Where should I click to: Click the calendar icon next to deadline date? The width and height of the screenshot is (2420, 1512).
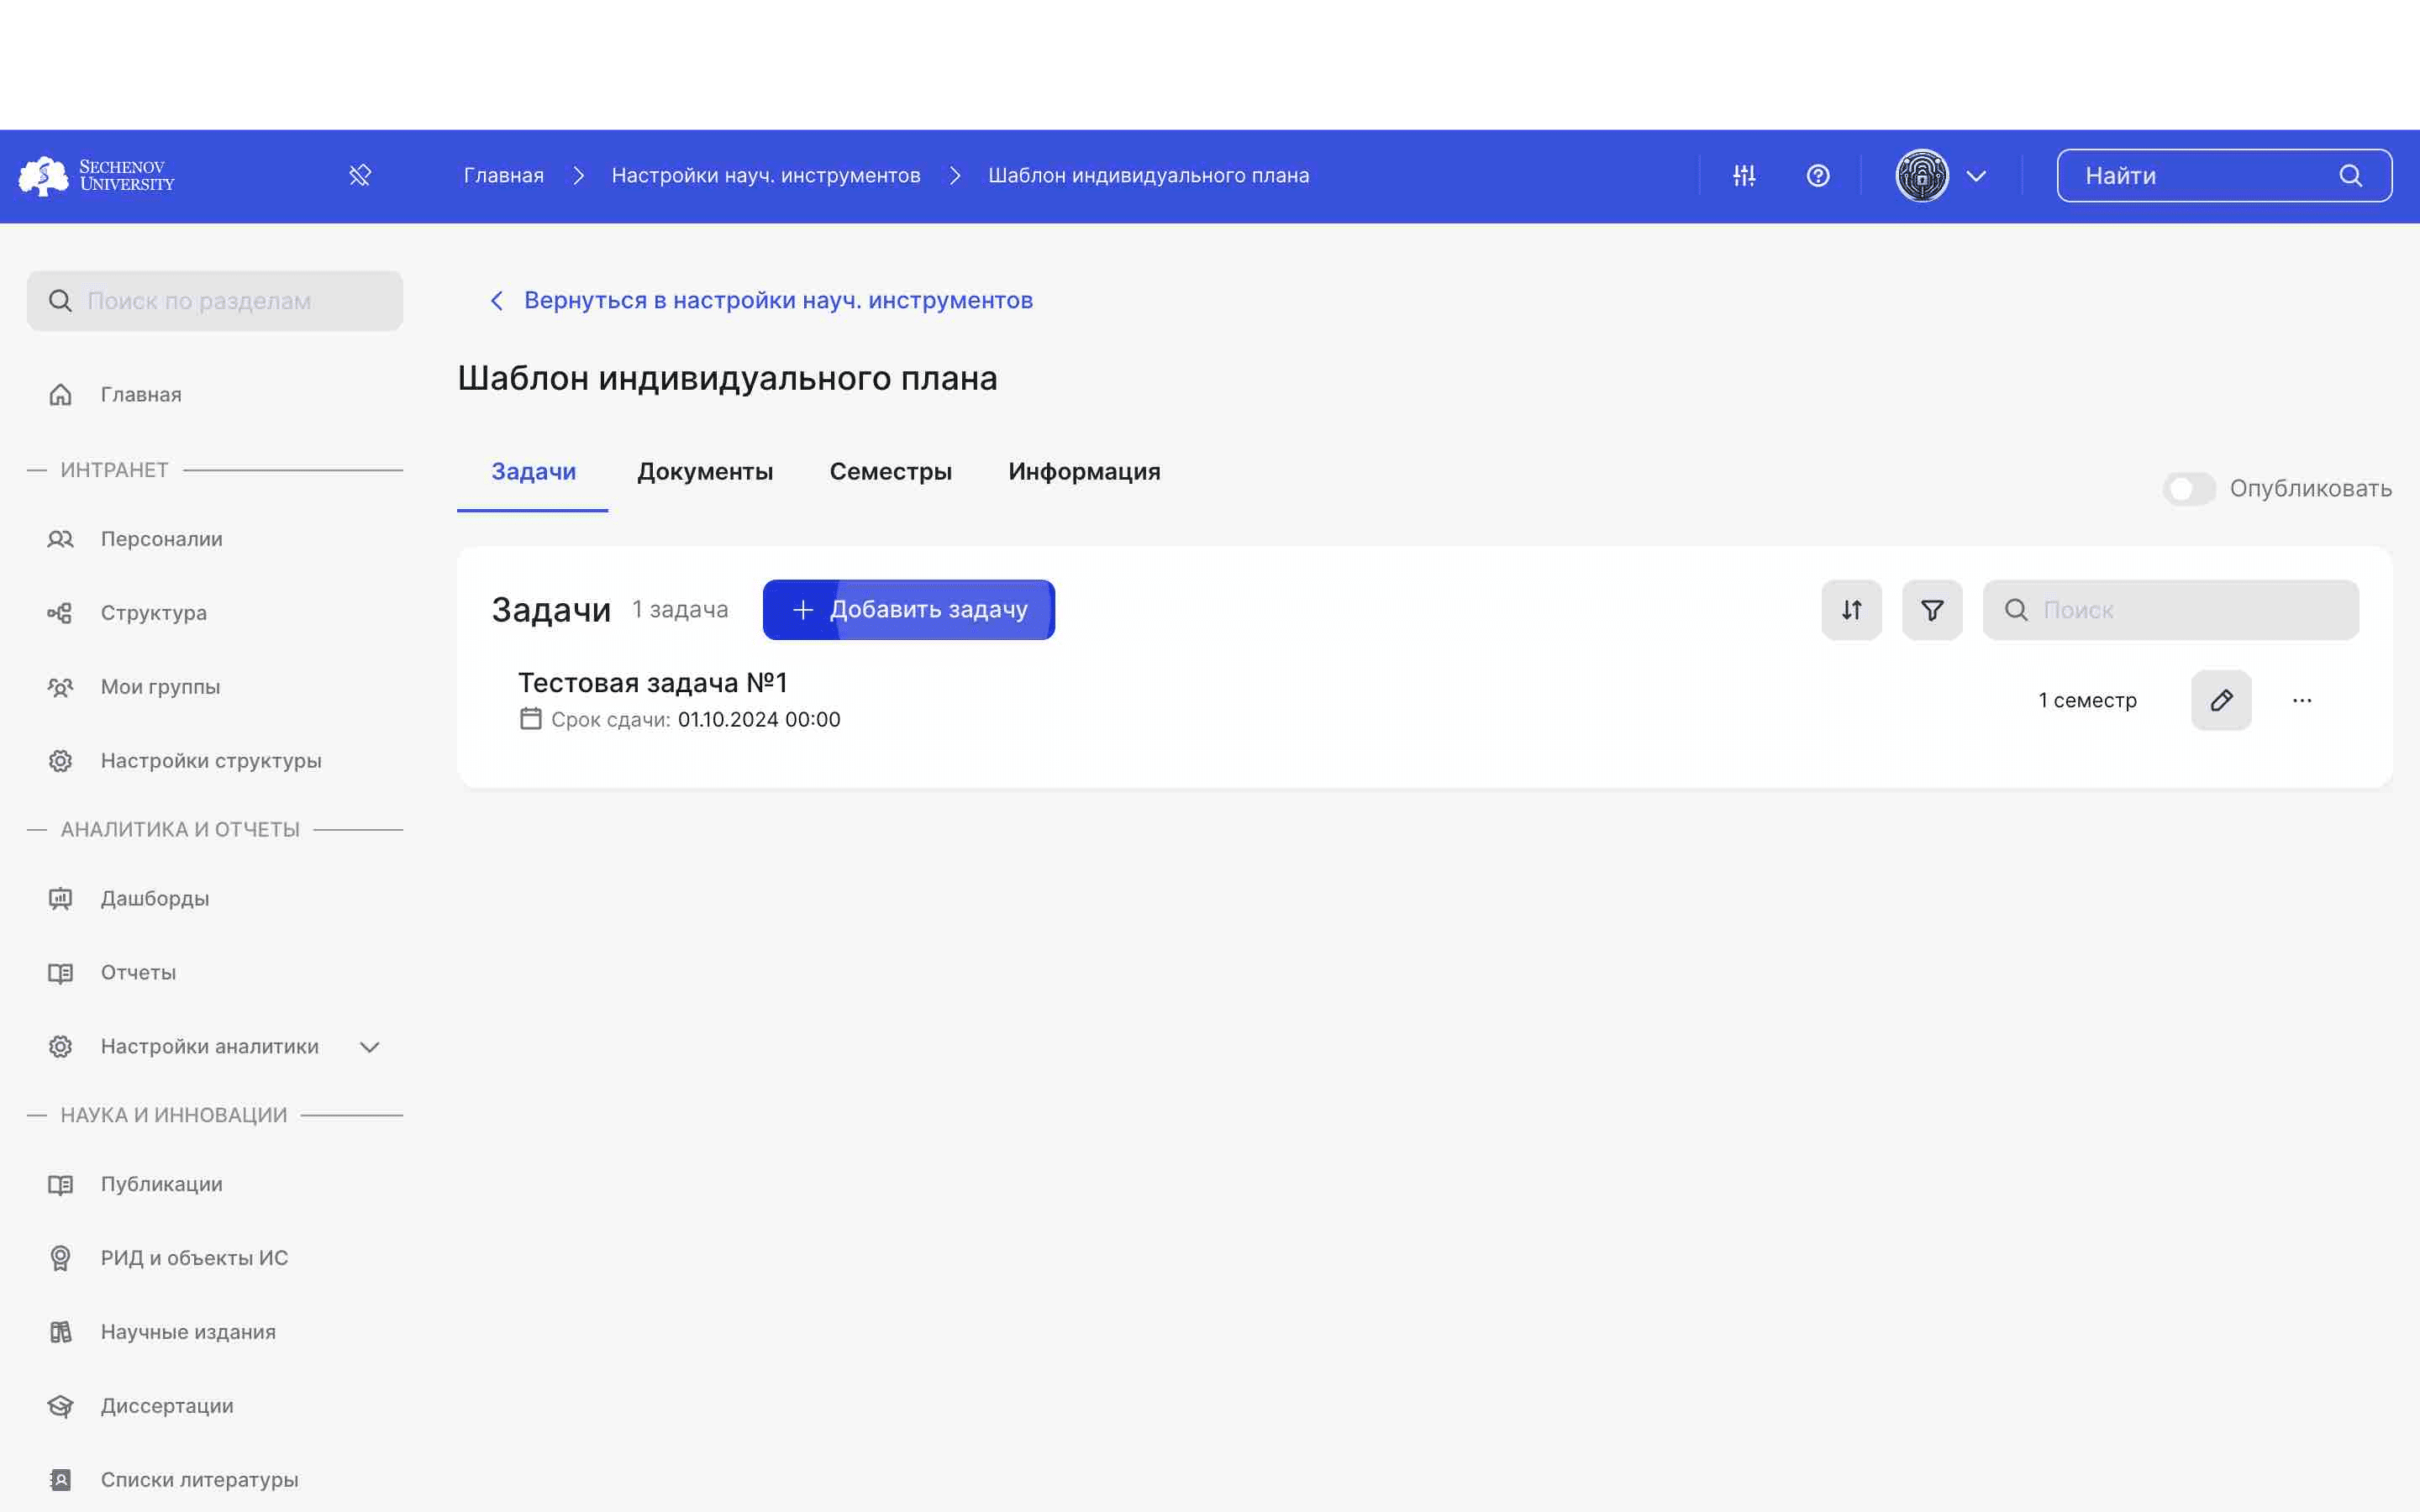(x=529, y=719)
